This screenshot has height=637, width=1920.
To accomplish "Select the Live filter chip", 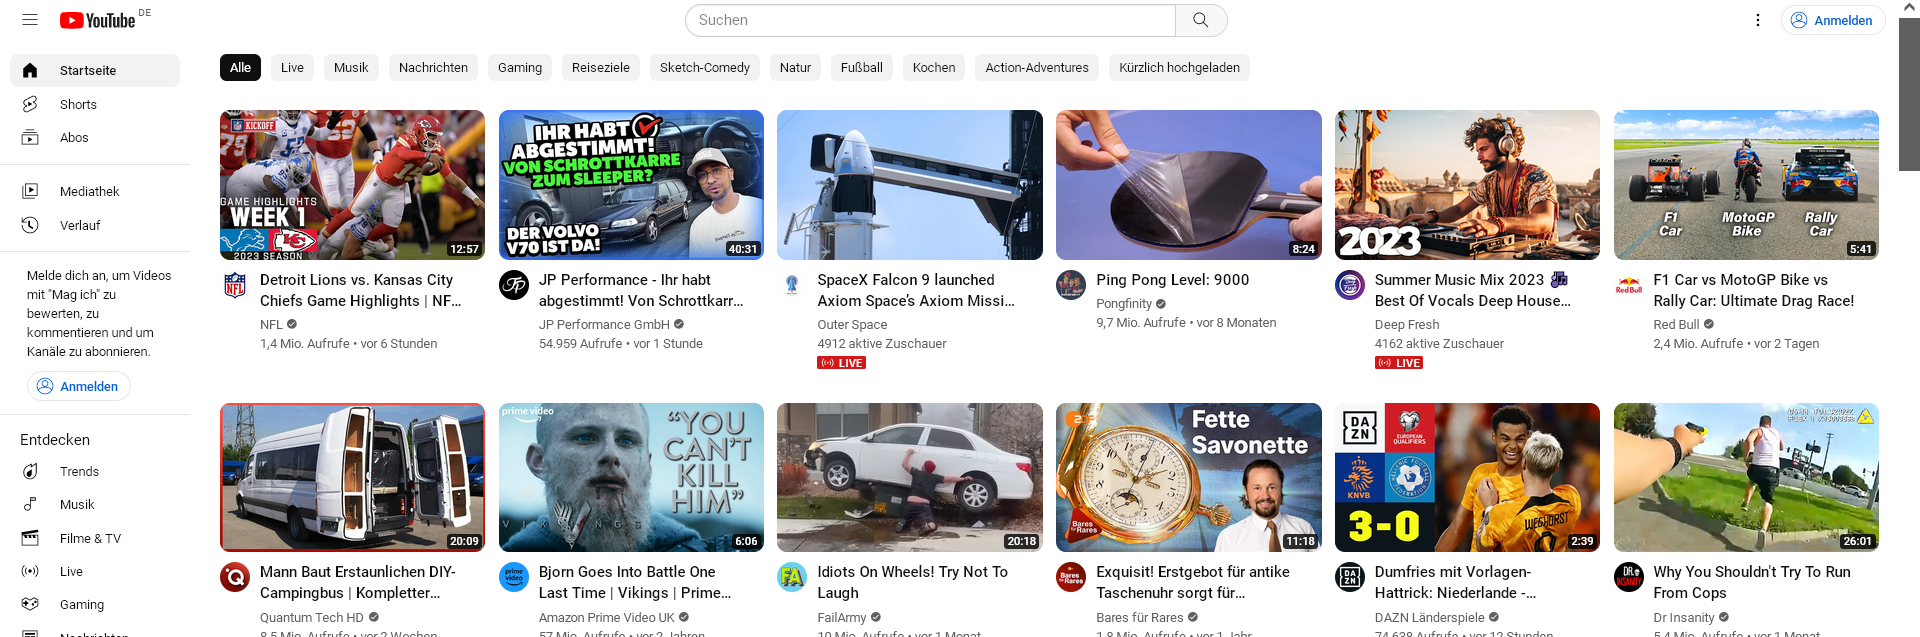I will [292, 67].
